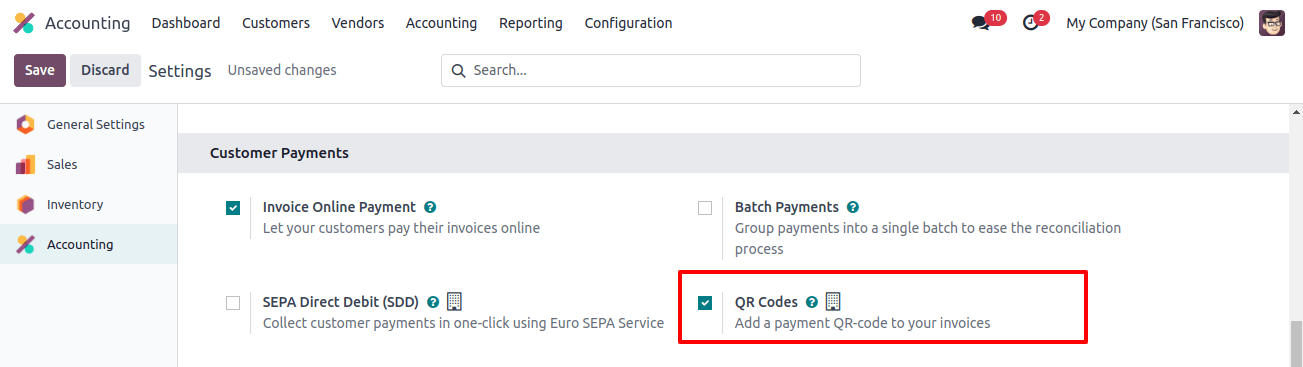The height and width of the screenshot is (367, 1303).
Task: Click the vertical scrollbar thumb
Action: click(1296, 343)
